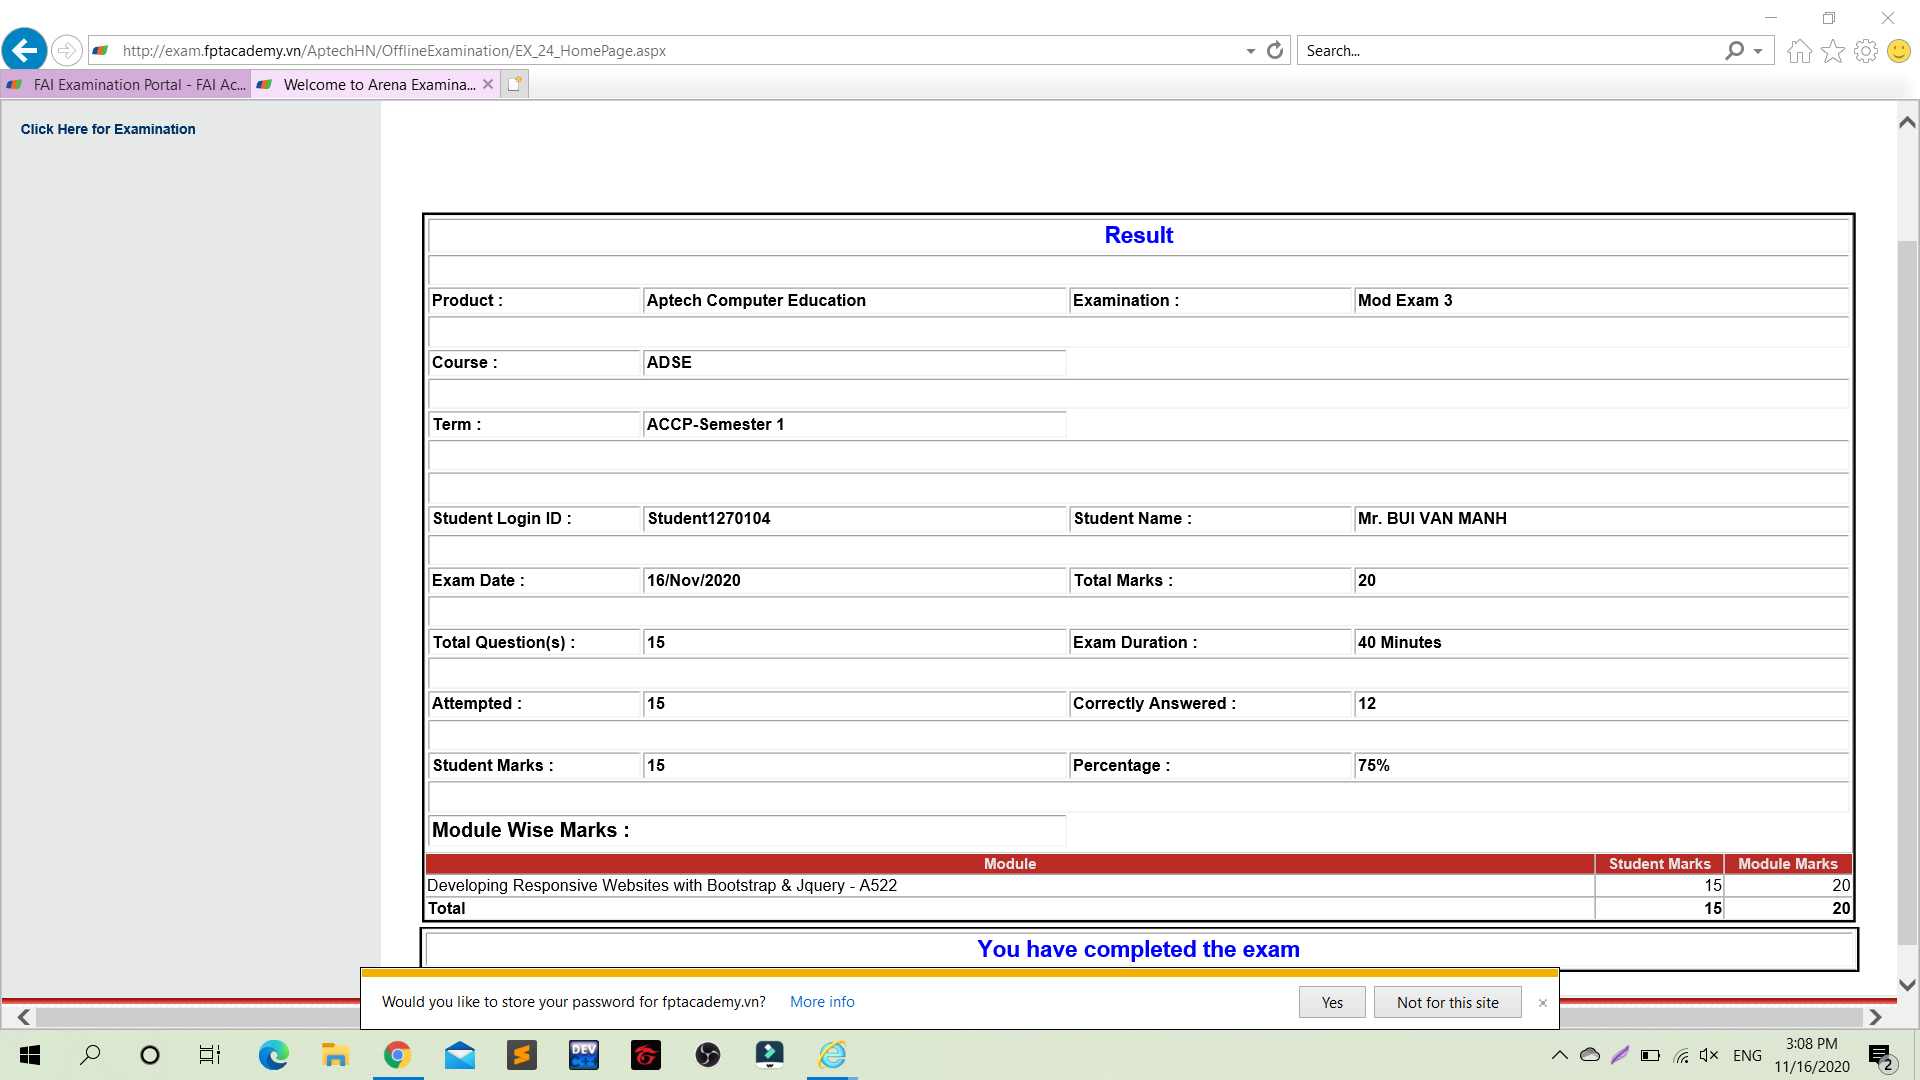
Task: Click the '40 Minutes' exam duration value
Action: (1399, 642)
